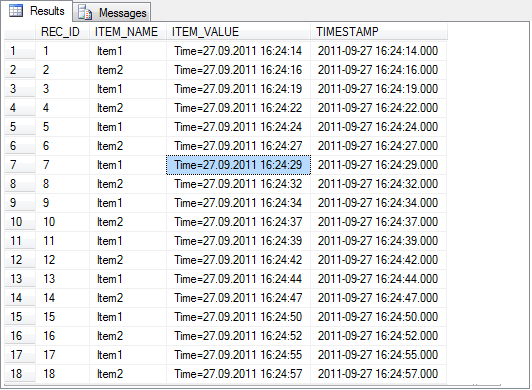The height and width of the screenshot is (390, 532).
Task: Select the ITEM_VALUE column header
Action: click(239, 32)
